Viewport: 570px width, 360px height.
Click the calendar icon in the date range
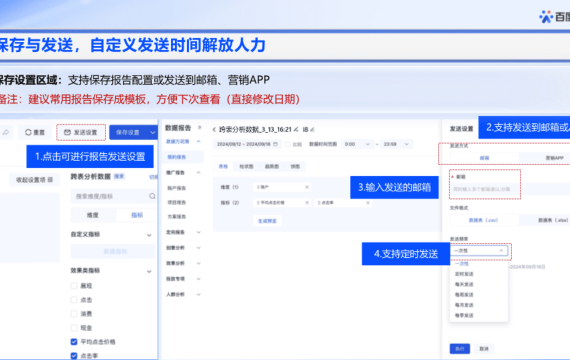[275, 144]
